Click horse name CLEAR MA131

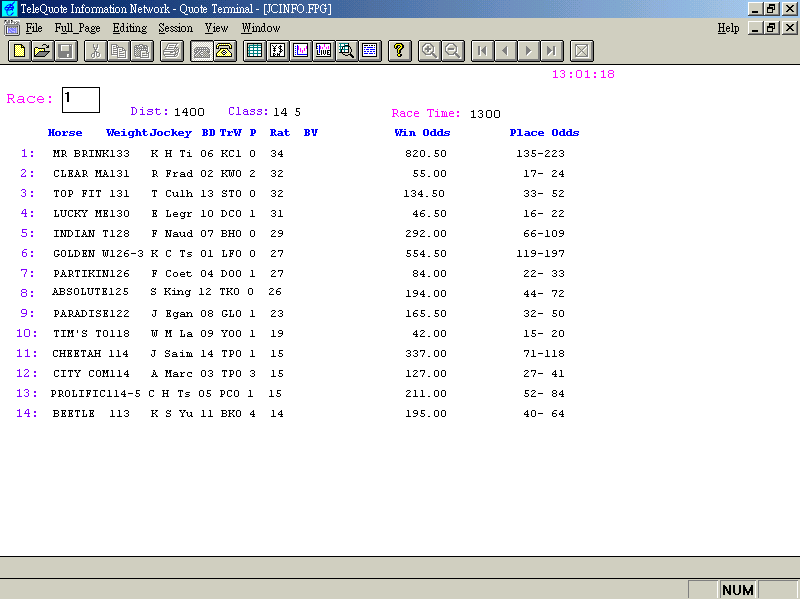coord(91,173)
